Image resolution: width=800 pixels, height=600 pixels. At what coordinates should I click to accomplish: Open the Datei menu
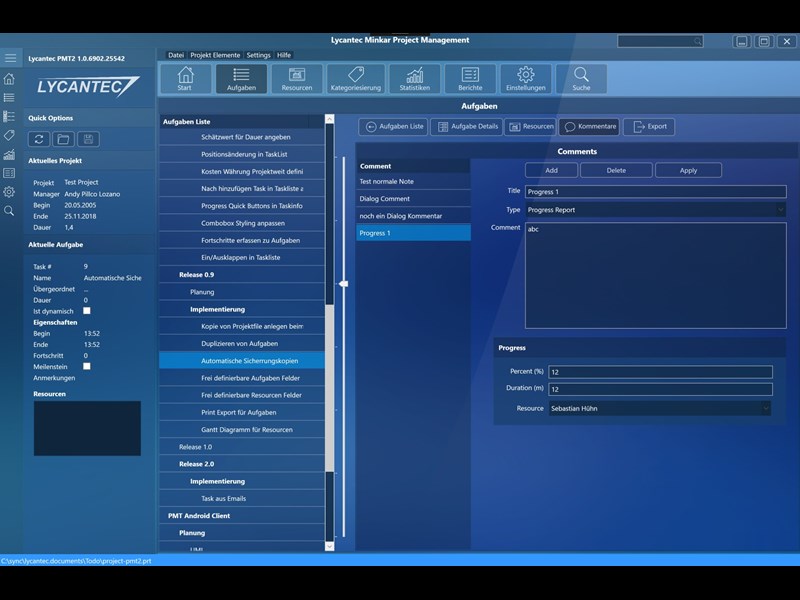(176, 55)
